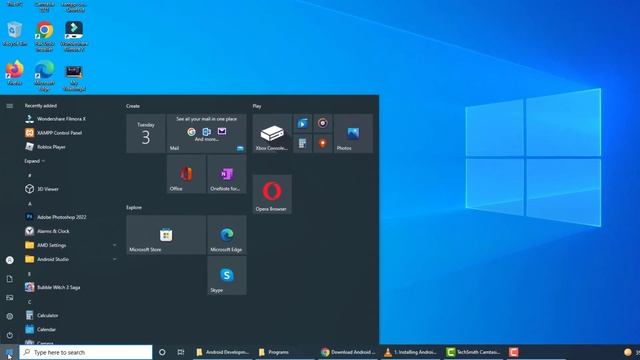Switch to TechSmith Camtasia taskbar window
Viewport: 640px width, 360px height.
[473, 352]
